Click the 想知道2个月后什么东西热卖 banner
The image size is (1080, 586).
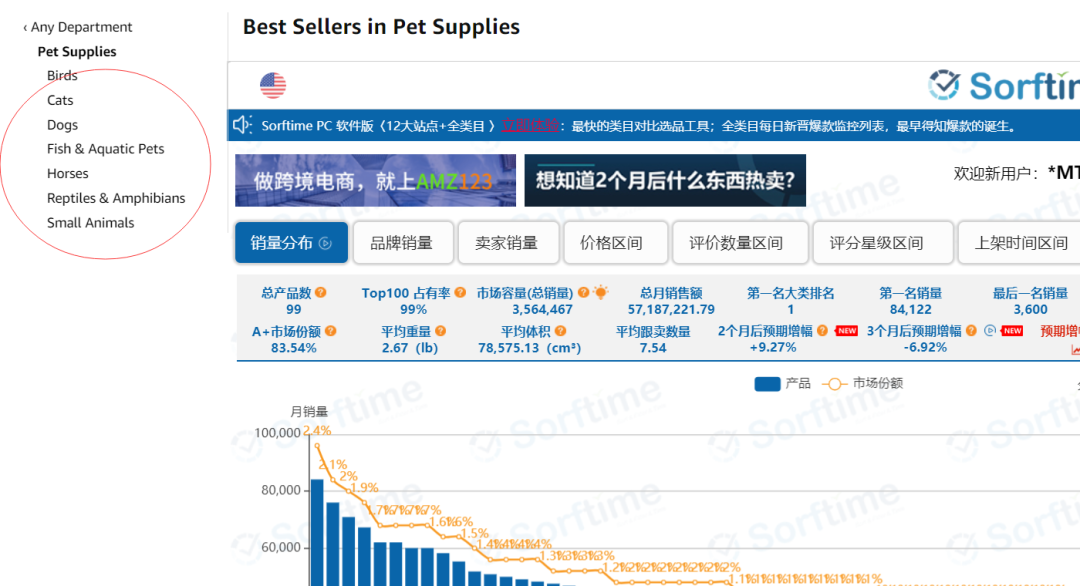pyautogui.click(x=665, y=181)
